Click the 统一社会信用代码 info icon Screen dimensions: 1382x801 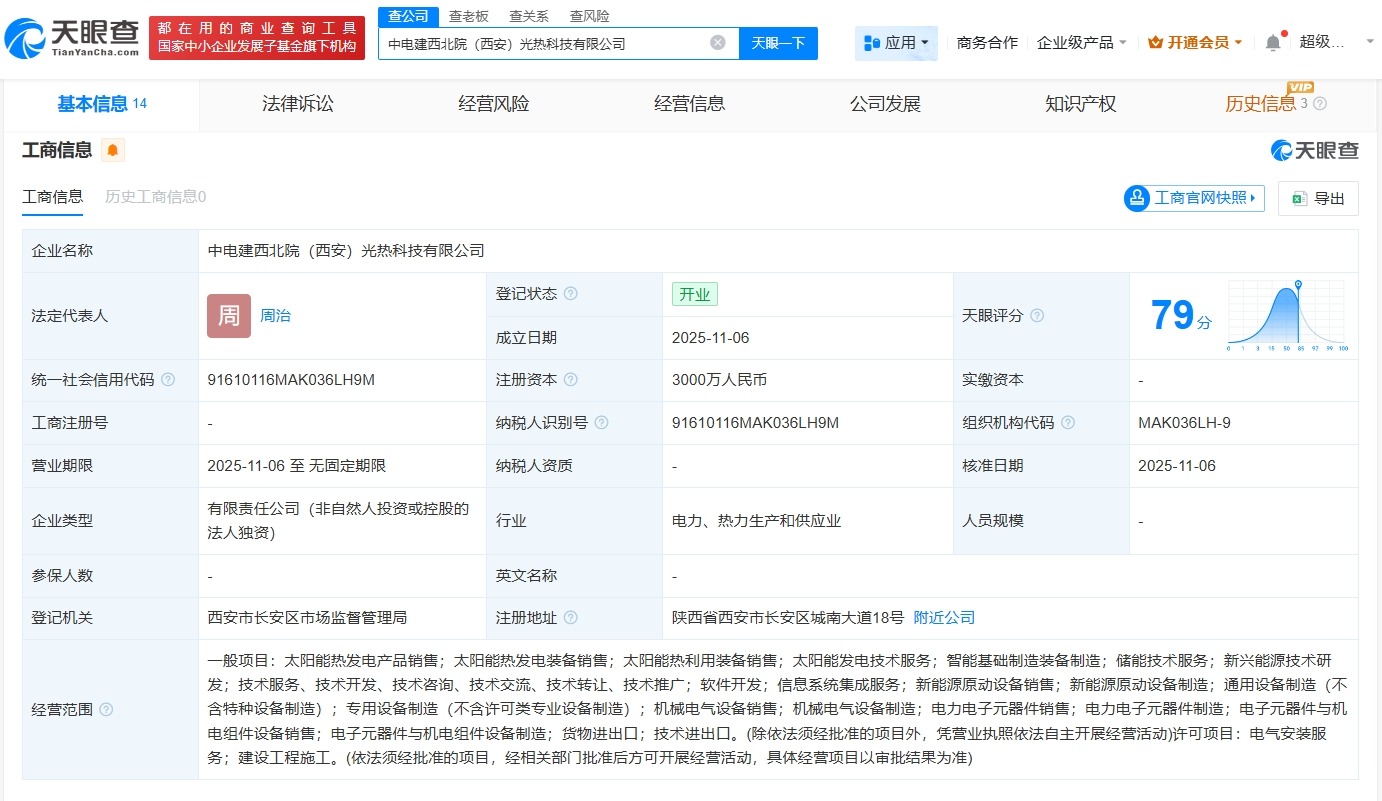point(168,380)
